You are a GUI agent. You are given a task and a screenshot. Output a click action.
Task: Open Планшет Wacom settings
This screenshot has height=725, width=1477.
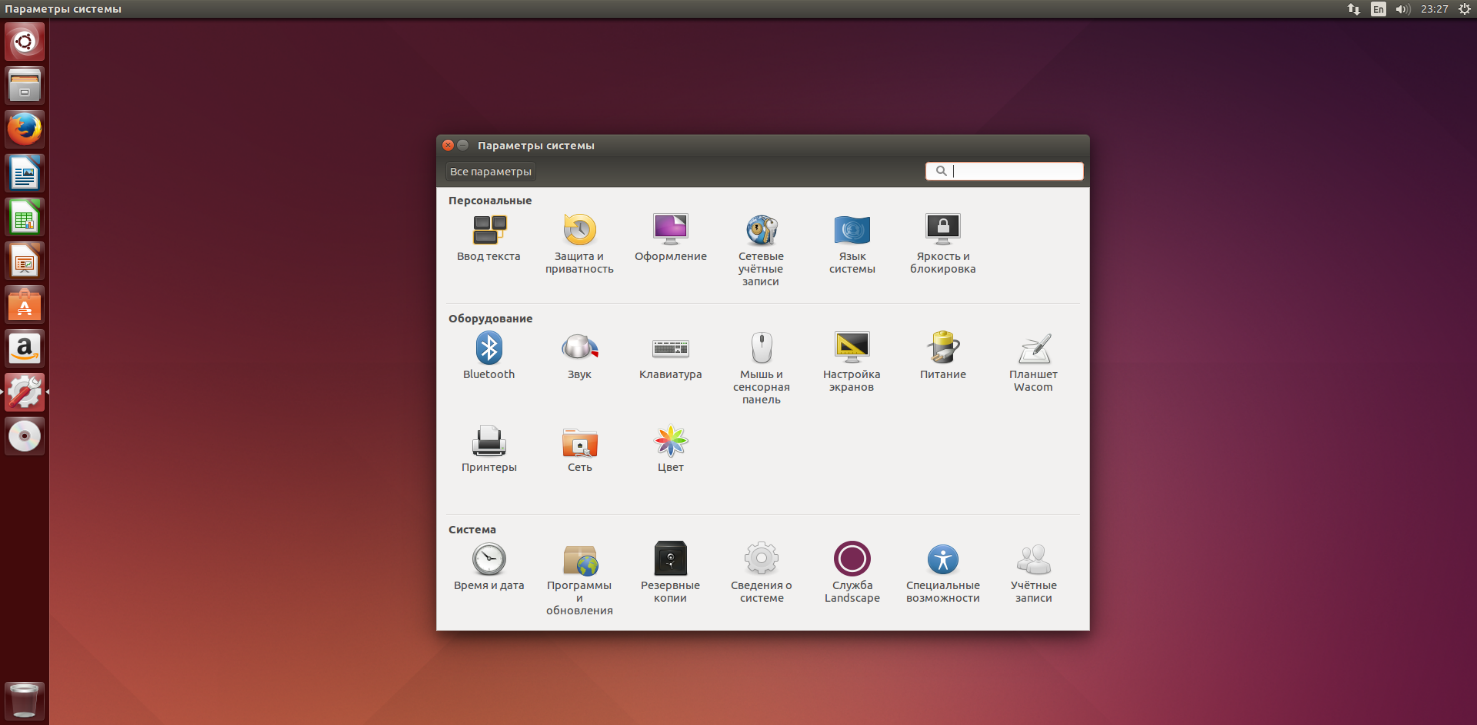(x=1033, y=363)
